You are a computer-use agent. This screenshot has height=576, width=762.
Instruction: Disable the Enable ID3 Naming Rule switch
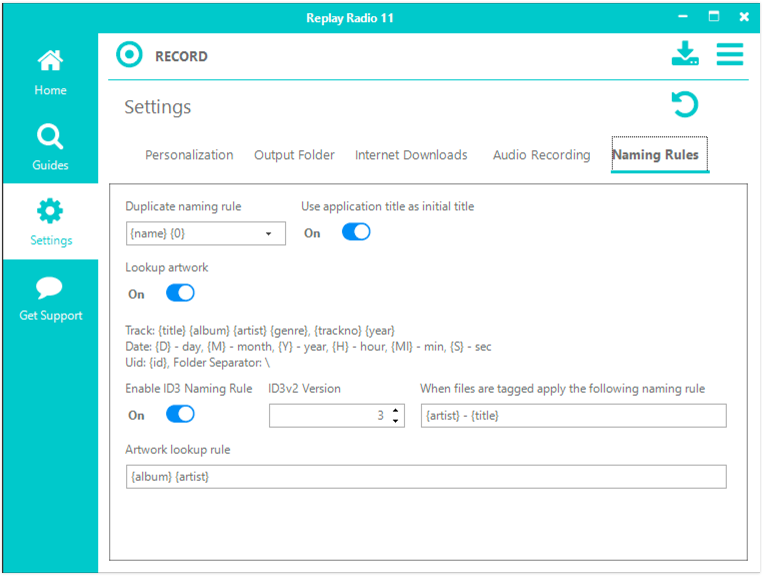(180, 414)
